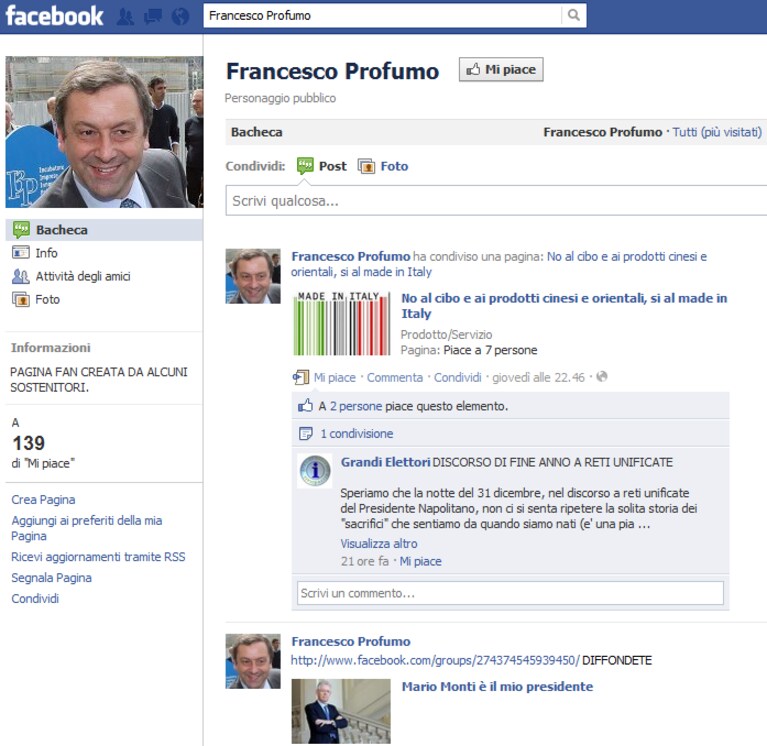Like the Grandi Elettori comment
The image size is (767, 746).
pyautogui.click(x=421, y=561)
